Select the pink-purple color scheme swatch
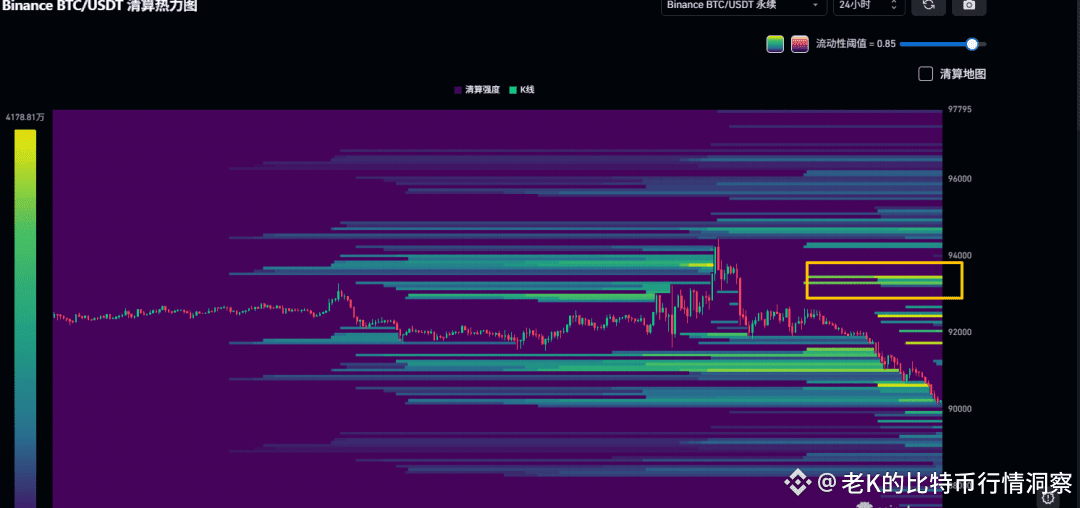This screenshot has height=508, width=1080. tap(799, 44)
